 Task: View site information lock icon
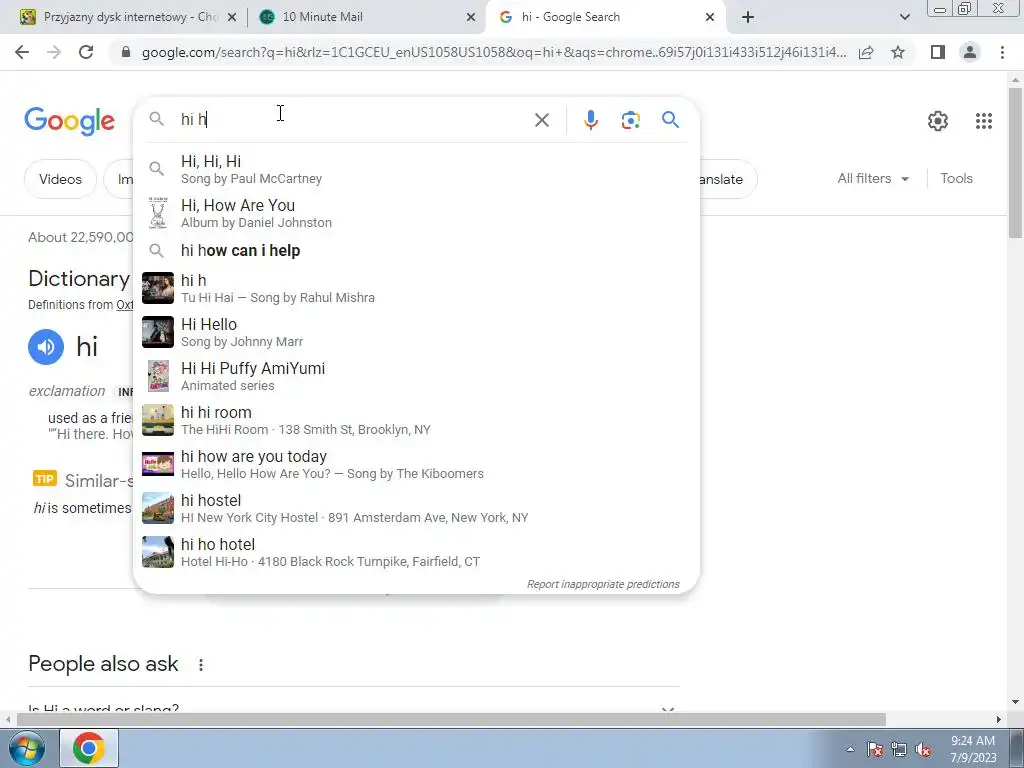126,52
